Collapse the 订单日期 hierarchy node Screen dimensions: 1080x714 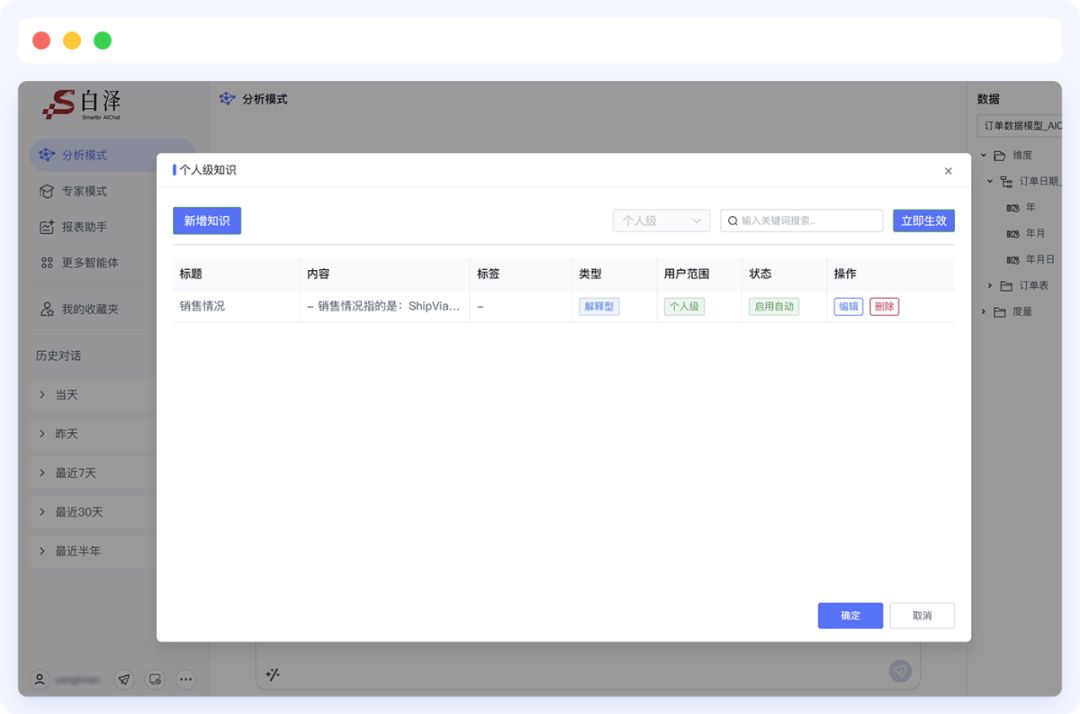pos(990,181)
